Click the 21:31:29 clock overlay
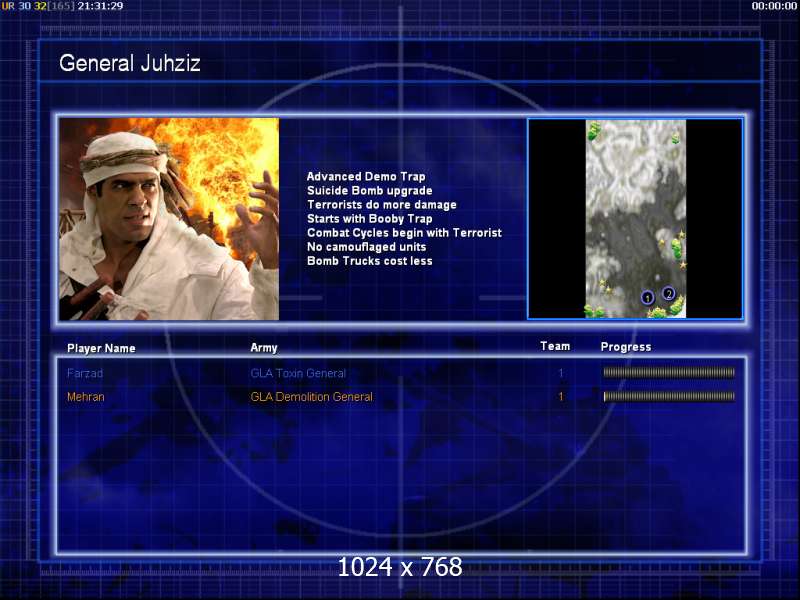Screen dimensions: 800x600 click(101, 6)
